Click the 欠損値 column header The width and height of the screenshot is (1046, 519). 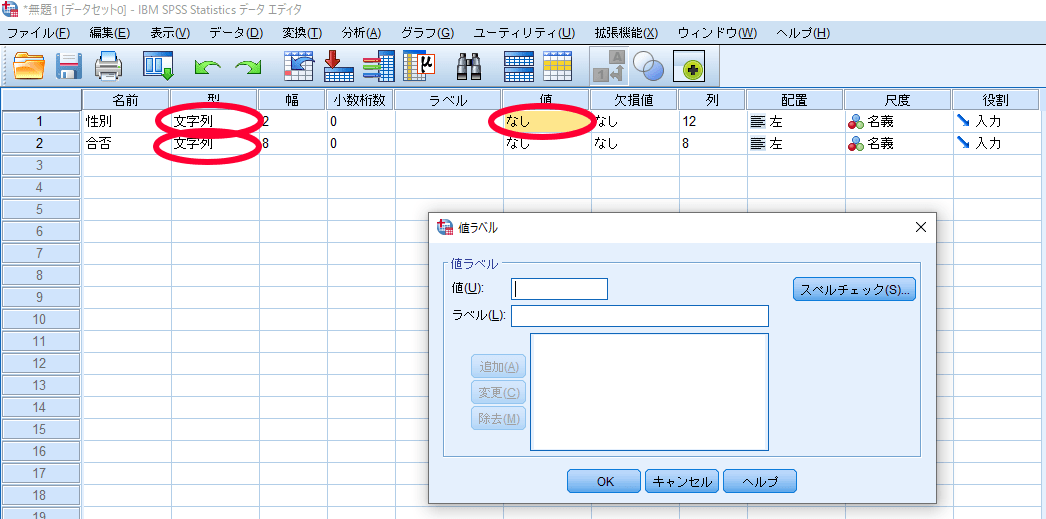click(634, 100)
